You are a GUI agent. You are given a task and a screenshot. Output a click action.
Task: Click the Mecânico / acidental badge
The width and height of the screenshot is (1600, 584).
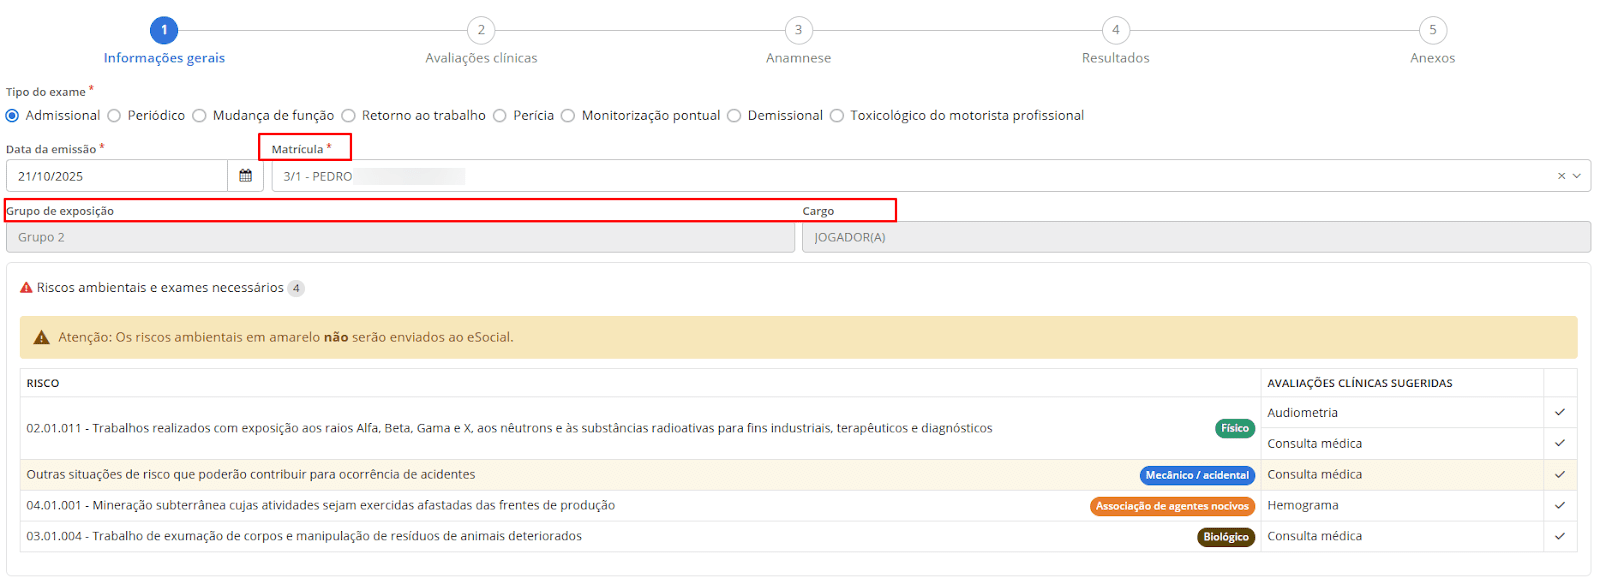pos(1196,475)
